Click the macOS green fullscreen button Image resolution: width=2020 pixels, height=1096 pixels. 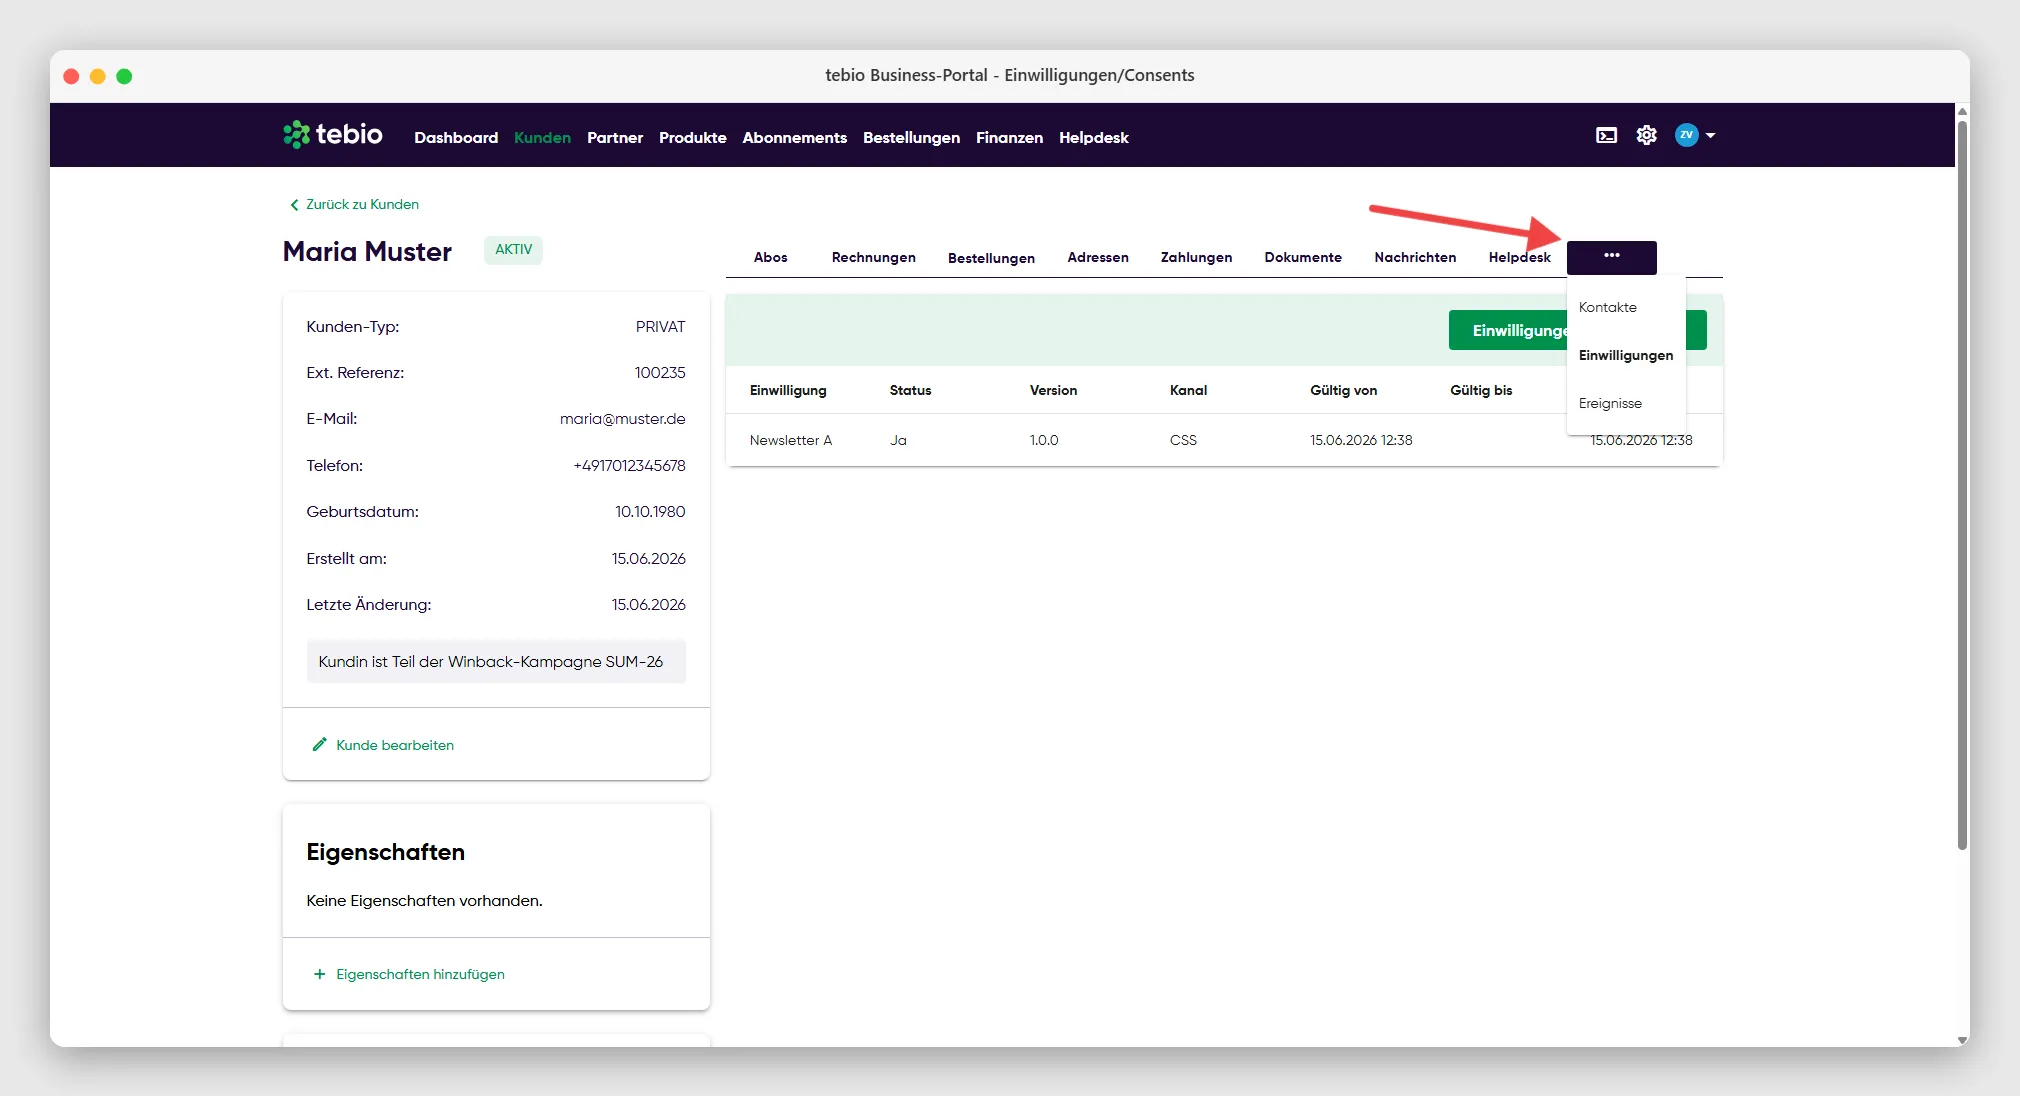pos(124,76)
